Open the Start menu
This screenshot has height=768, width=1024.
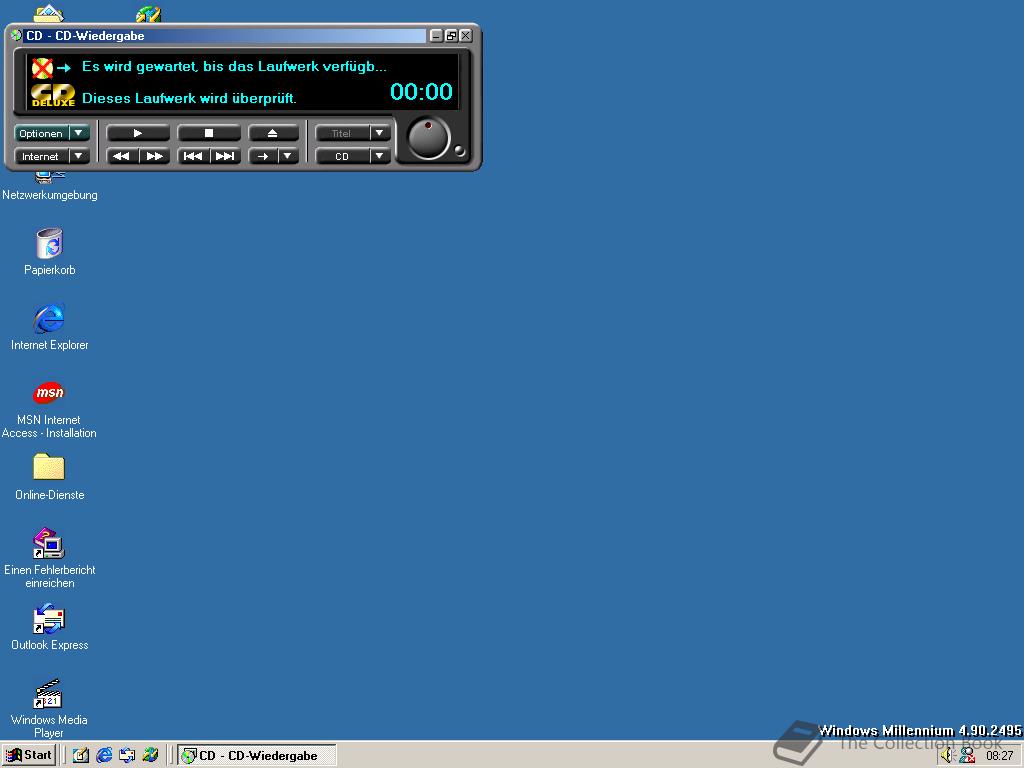[x=29, y=756]
